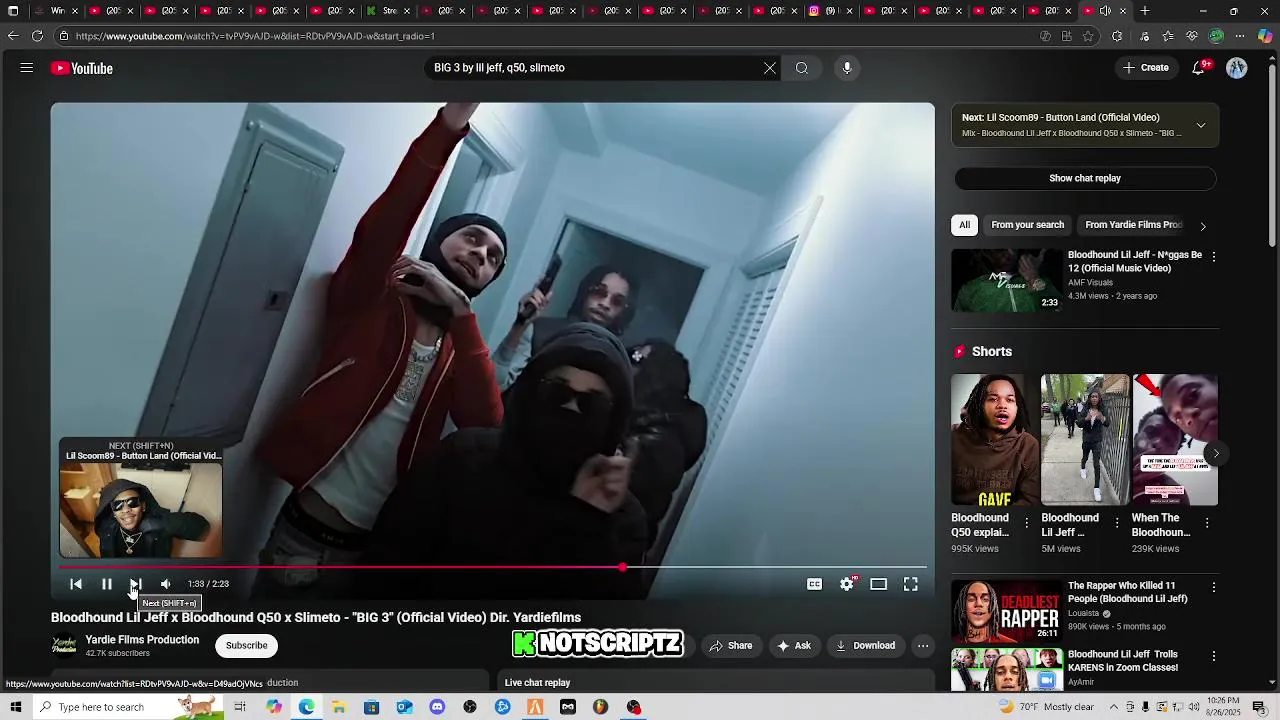The width and height of the screenshot is (1280, 720).
Task: Pause the playing video
Action: pyautogui.click(x=107, y=584)
